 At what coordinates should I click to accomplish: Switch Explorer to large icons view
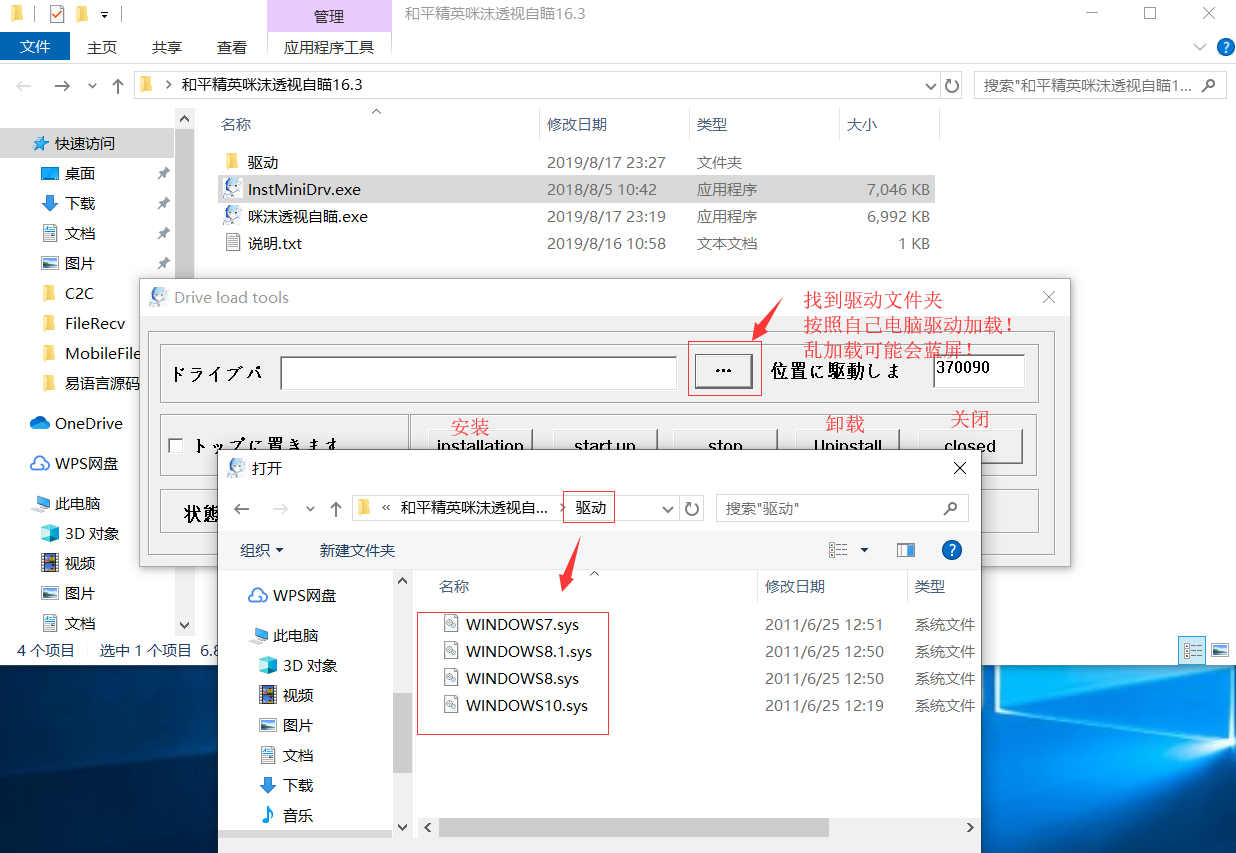[x=1220, y=650]
